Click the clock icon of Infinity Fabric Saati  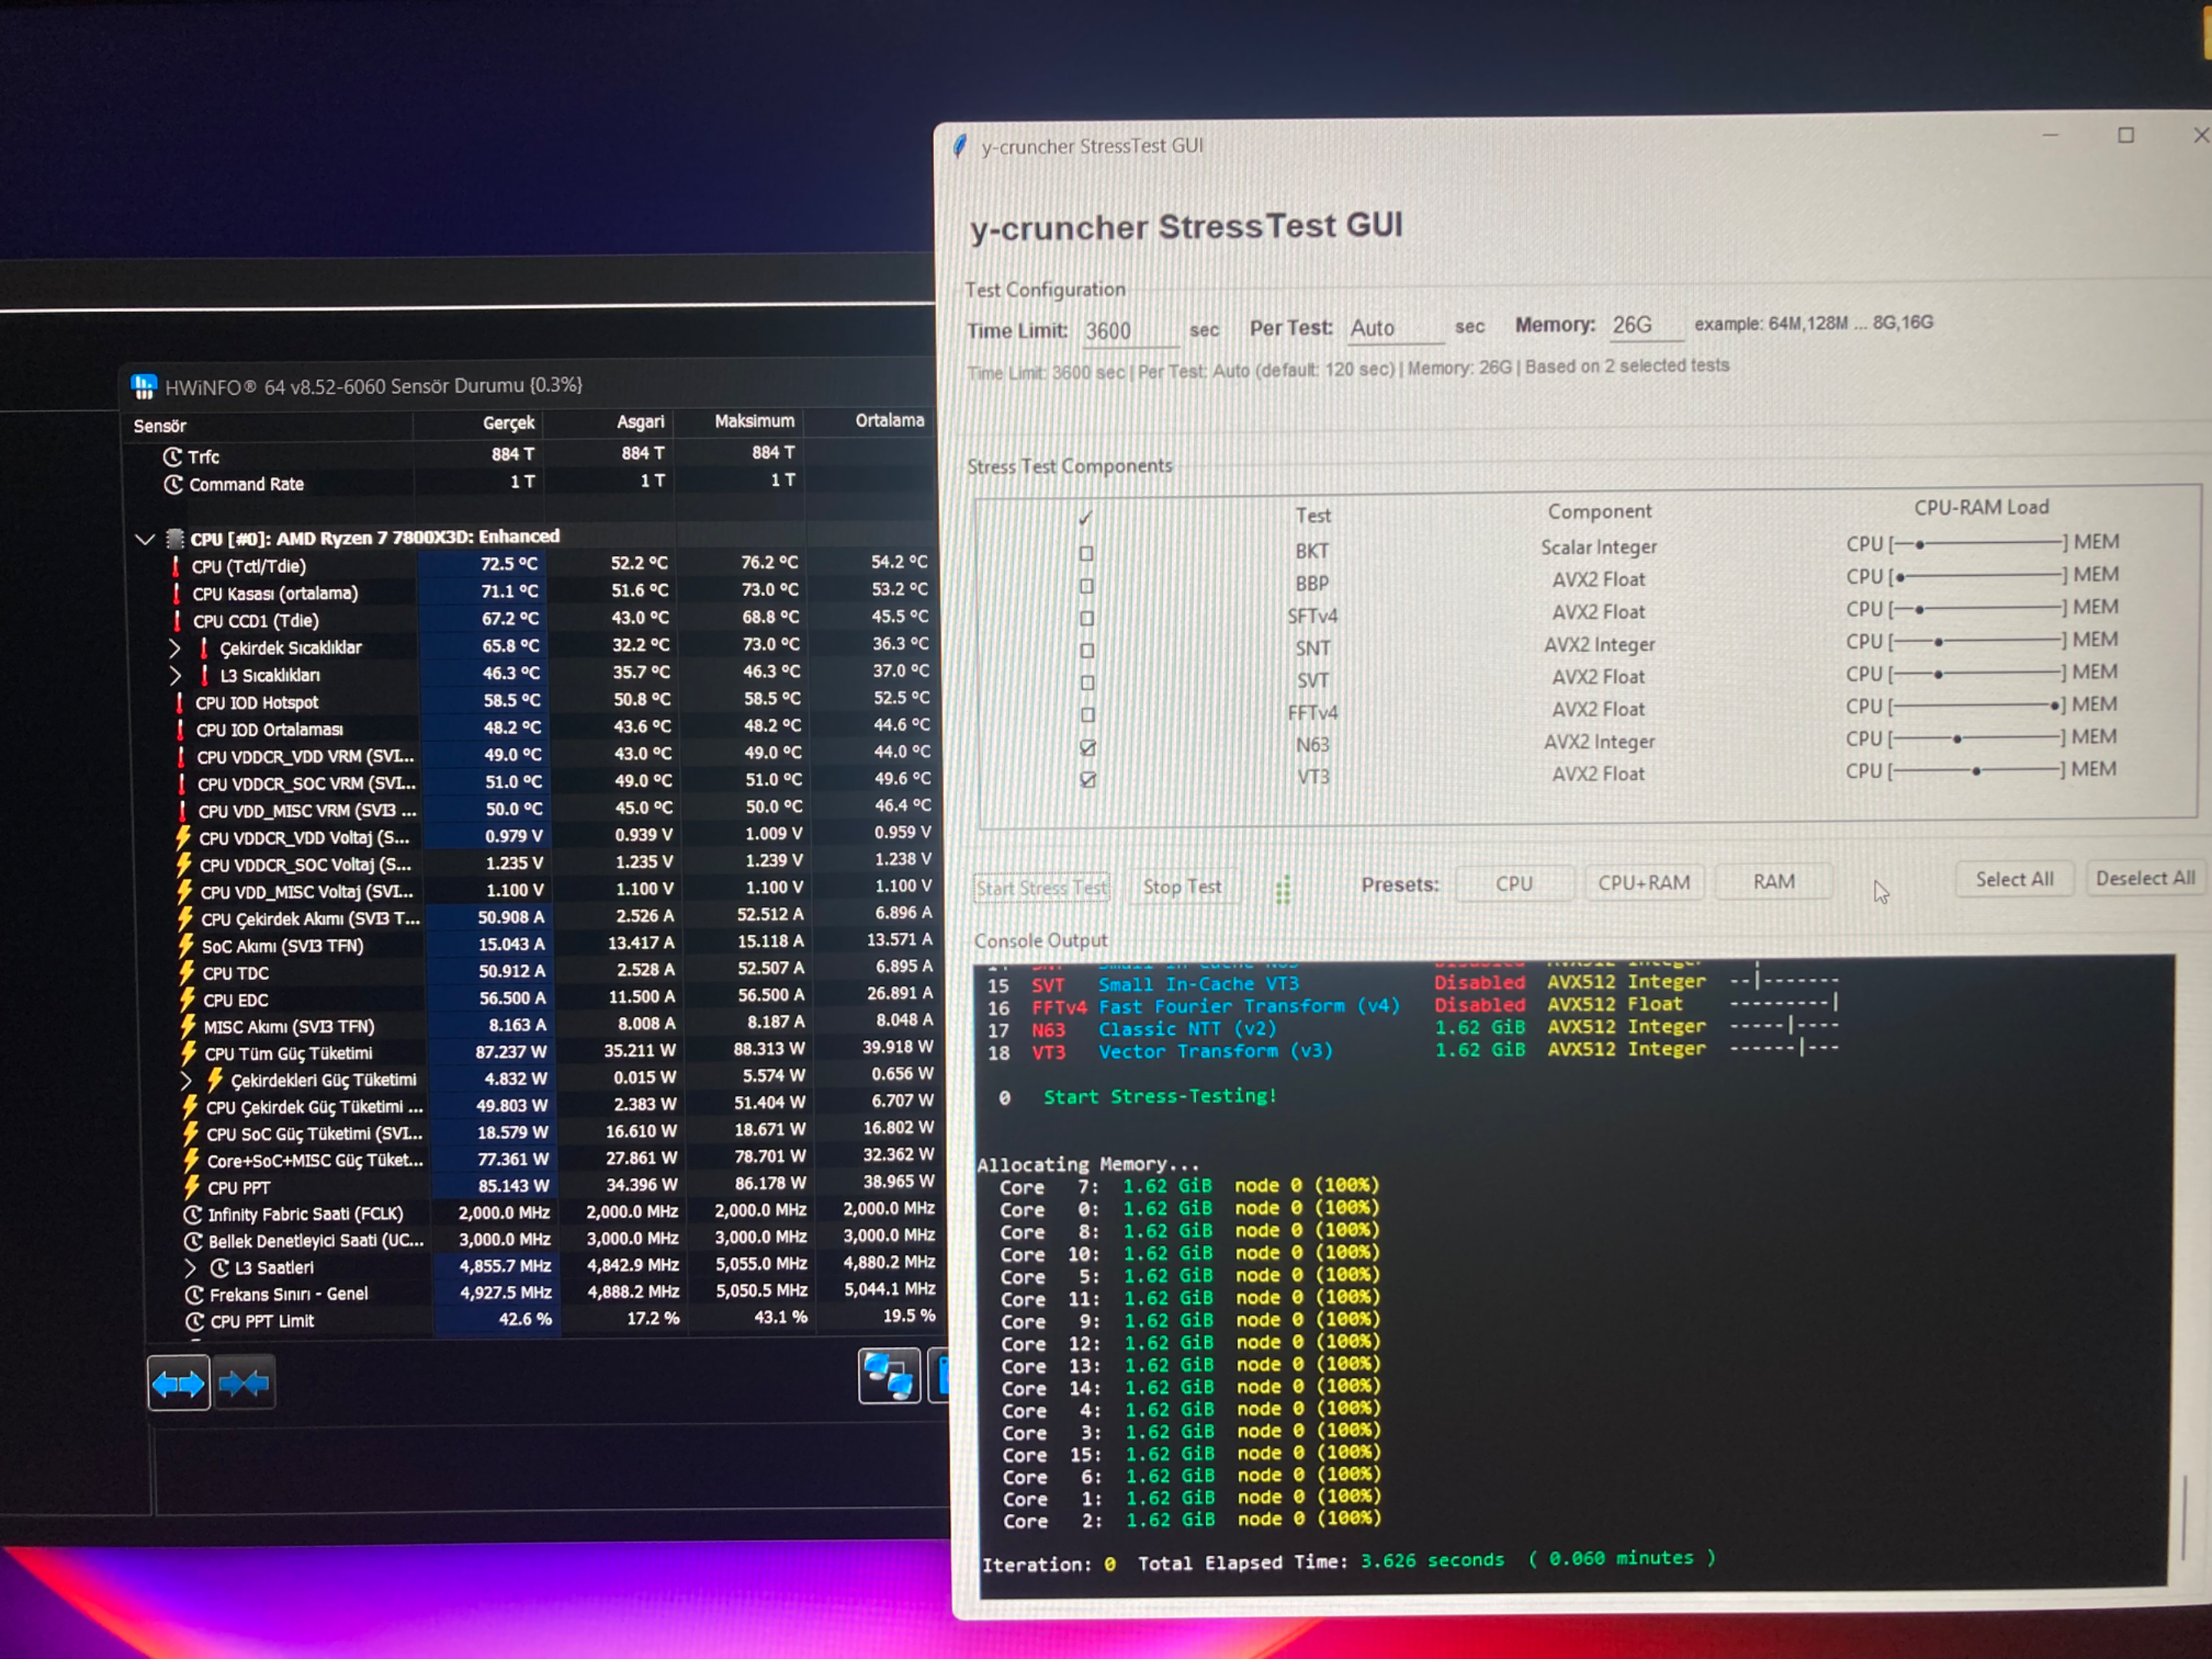(193, 1215)
